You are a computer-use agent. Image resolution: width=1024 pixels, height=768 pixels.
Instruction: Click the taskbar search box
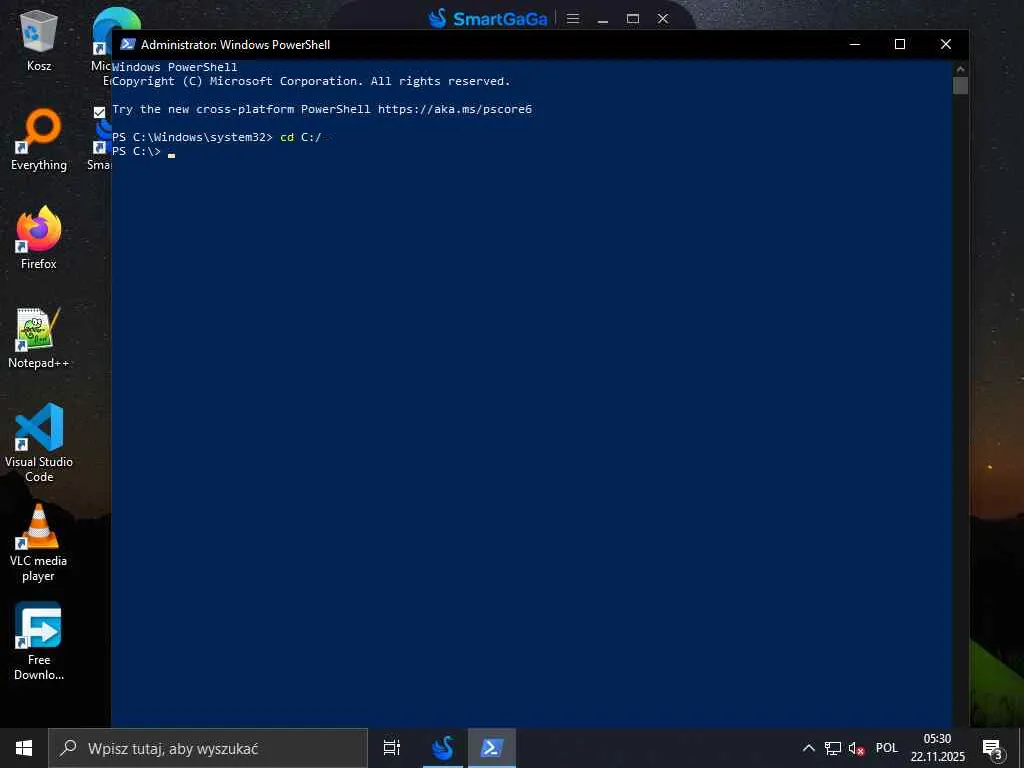[x=208, y=748]
